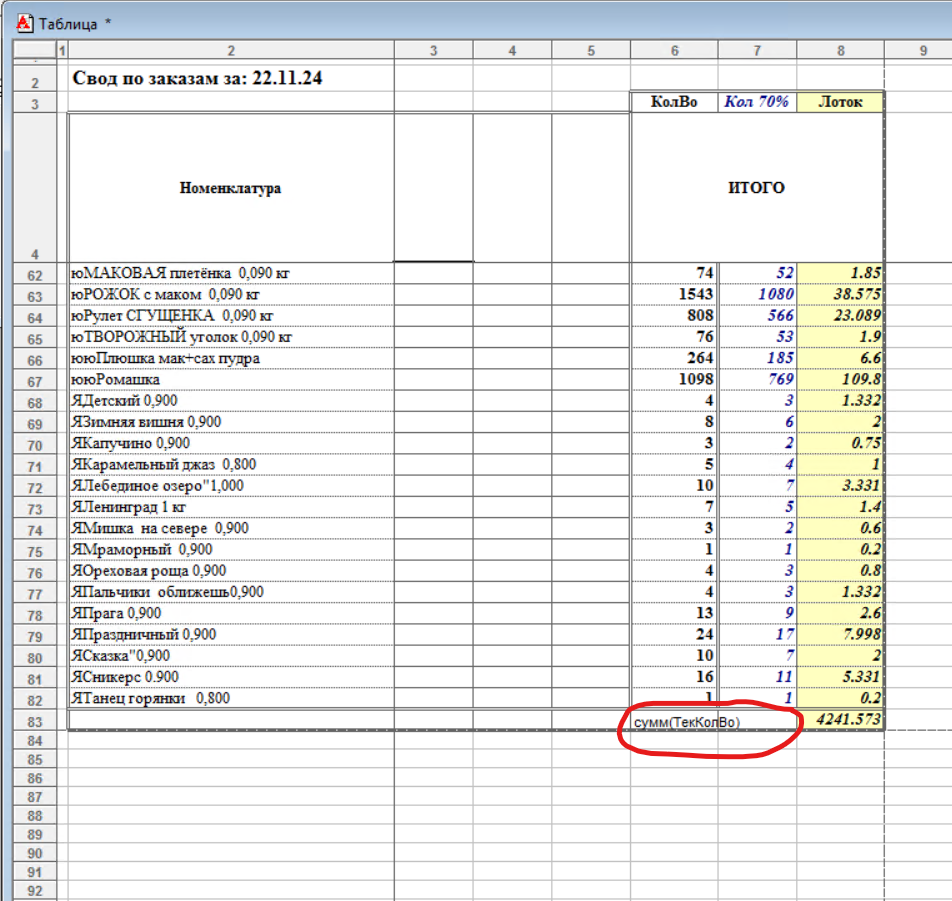Viewport: 952px width, 901px height.
Task: Select 'юТВОРОЖНЫЙ уголок 0,090 кг' cell
Action: 231,337
